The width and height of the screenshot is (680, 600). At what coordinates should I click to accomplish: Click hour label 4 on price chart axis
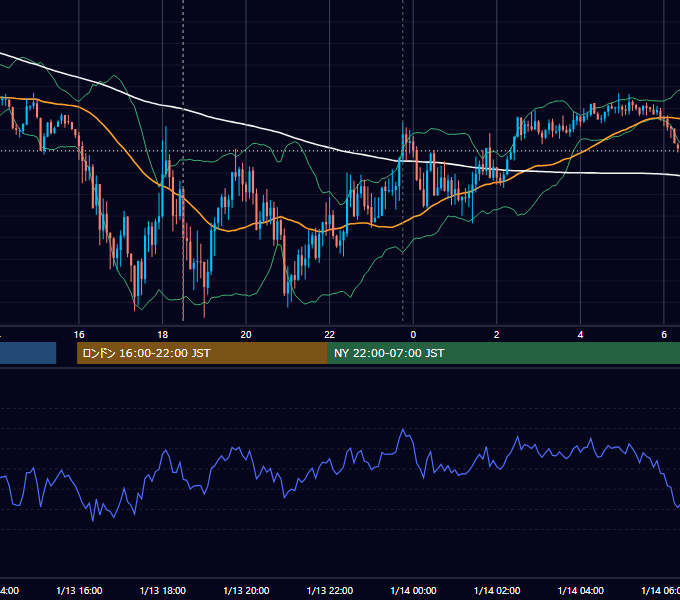point(580,335)
